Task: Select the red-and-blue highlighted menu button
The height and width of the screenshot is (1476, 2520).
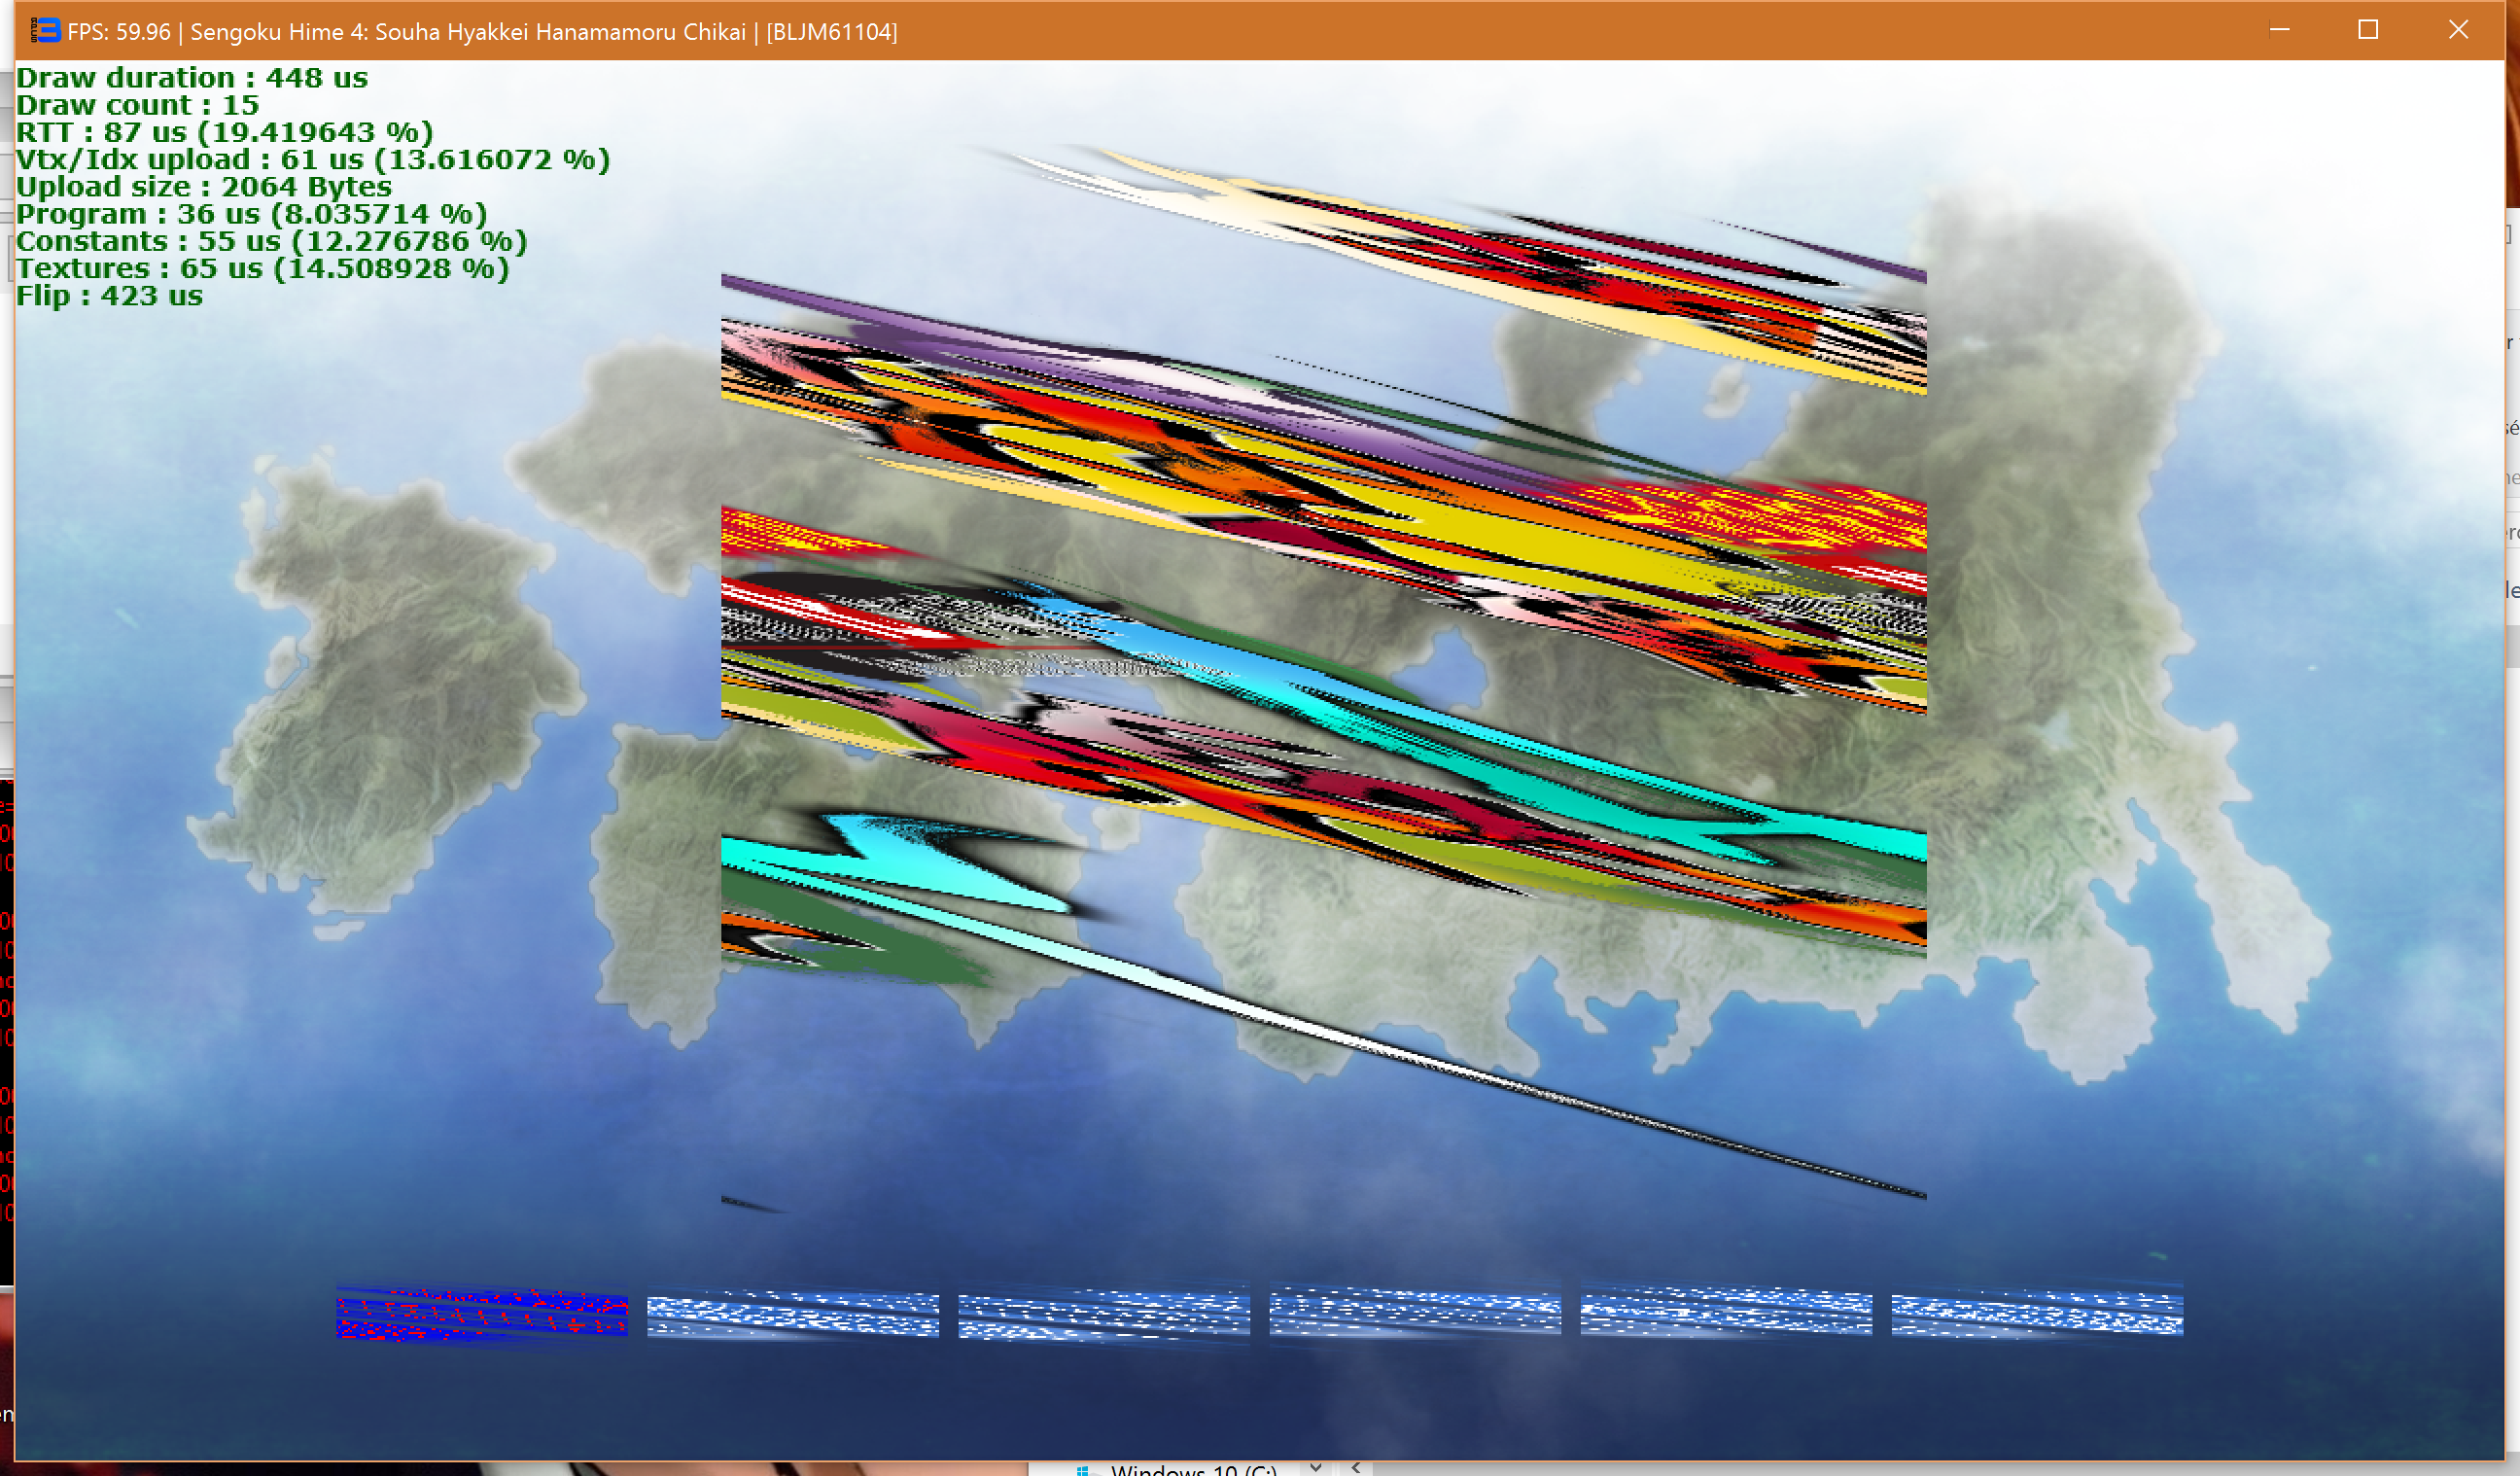Action: [x=482, y=1313]
